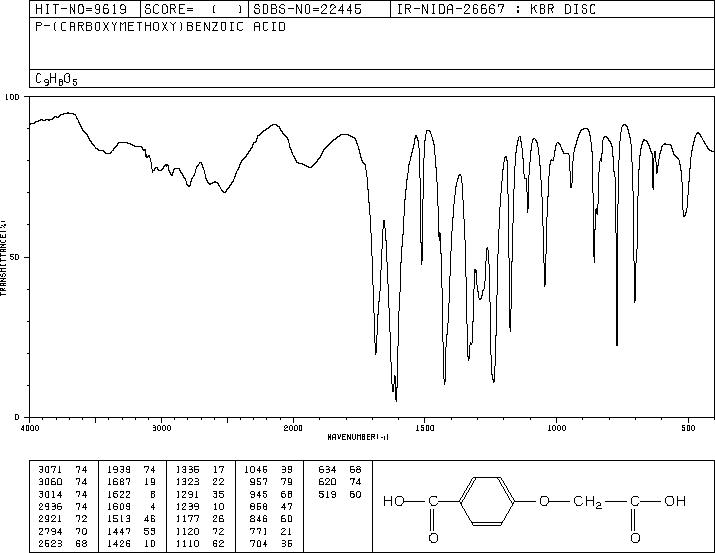Click the 1939 peak entry in table
715x553 pixels.
(131, 470)
